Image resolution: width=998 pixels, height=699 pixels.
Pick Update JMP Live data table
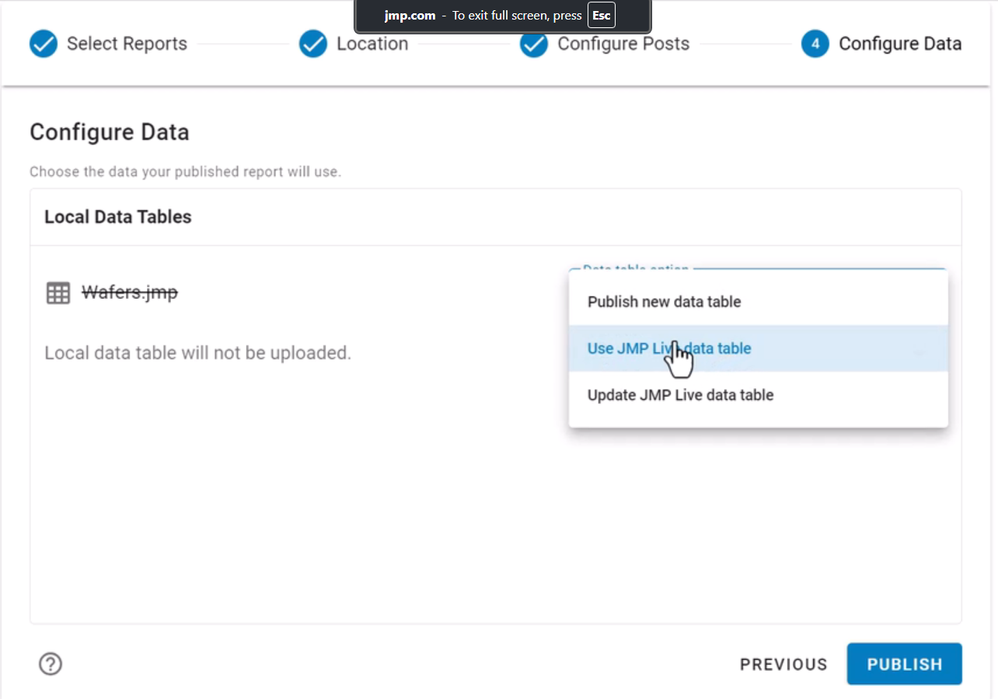click(x=680, y=395)
